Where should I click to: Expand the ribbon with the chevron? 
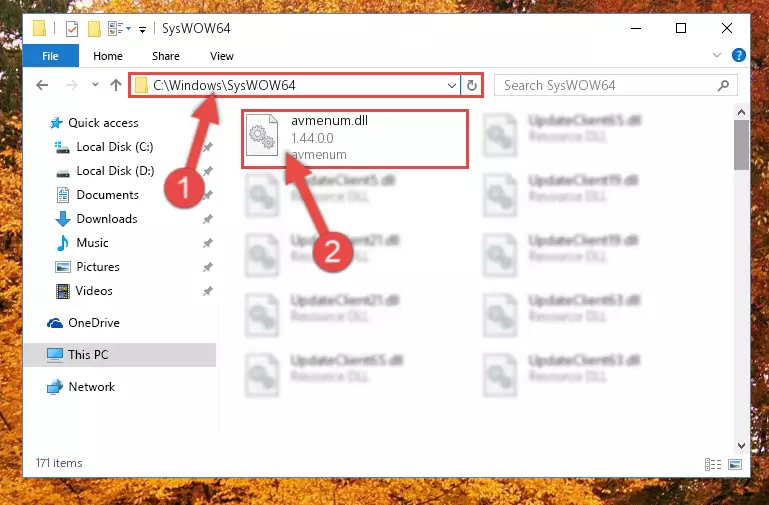point(717,55)
